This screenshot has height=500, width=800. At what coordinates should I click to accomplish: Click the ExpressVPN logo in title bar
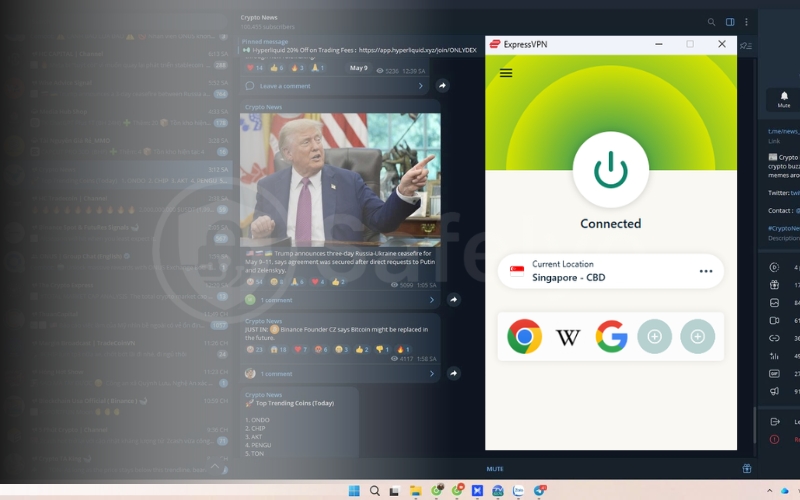coord(494,44)
